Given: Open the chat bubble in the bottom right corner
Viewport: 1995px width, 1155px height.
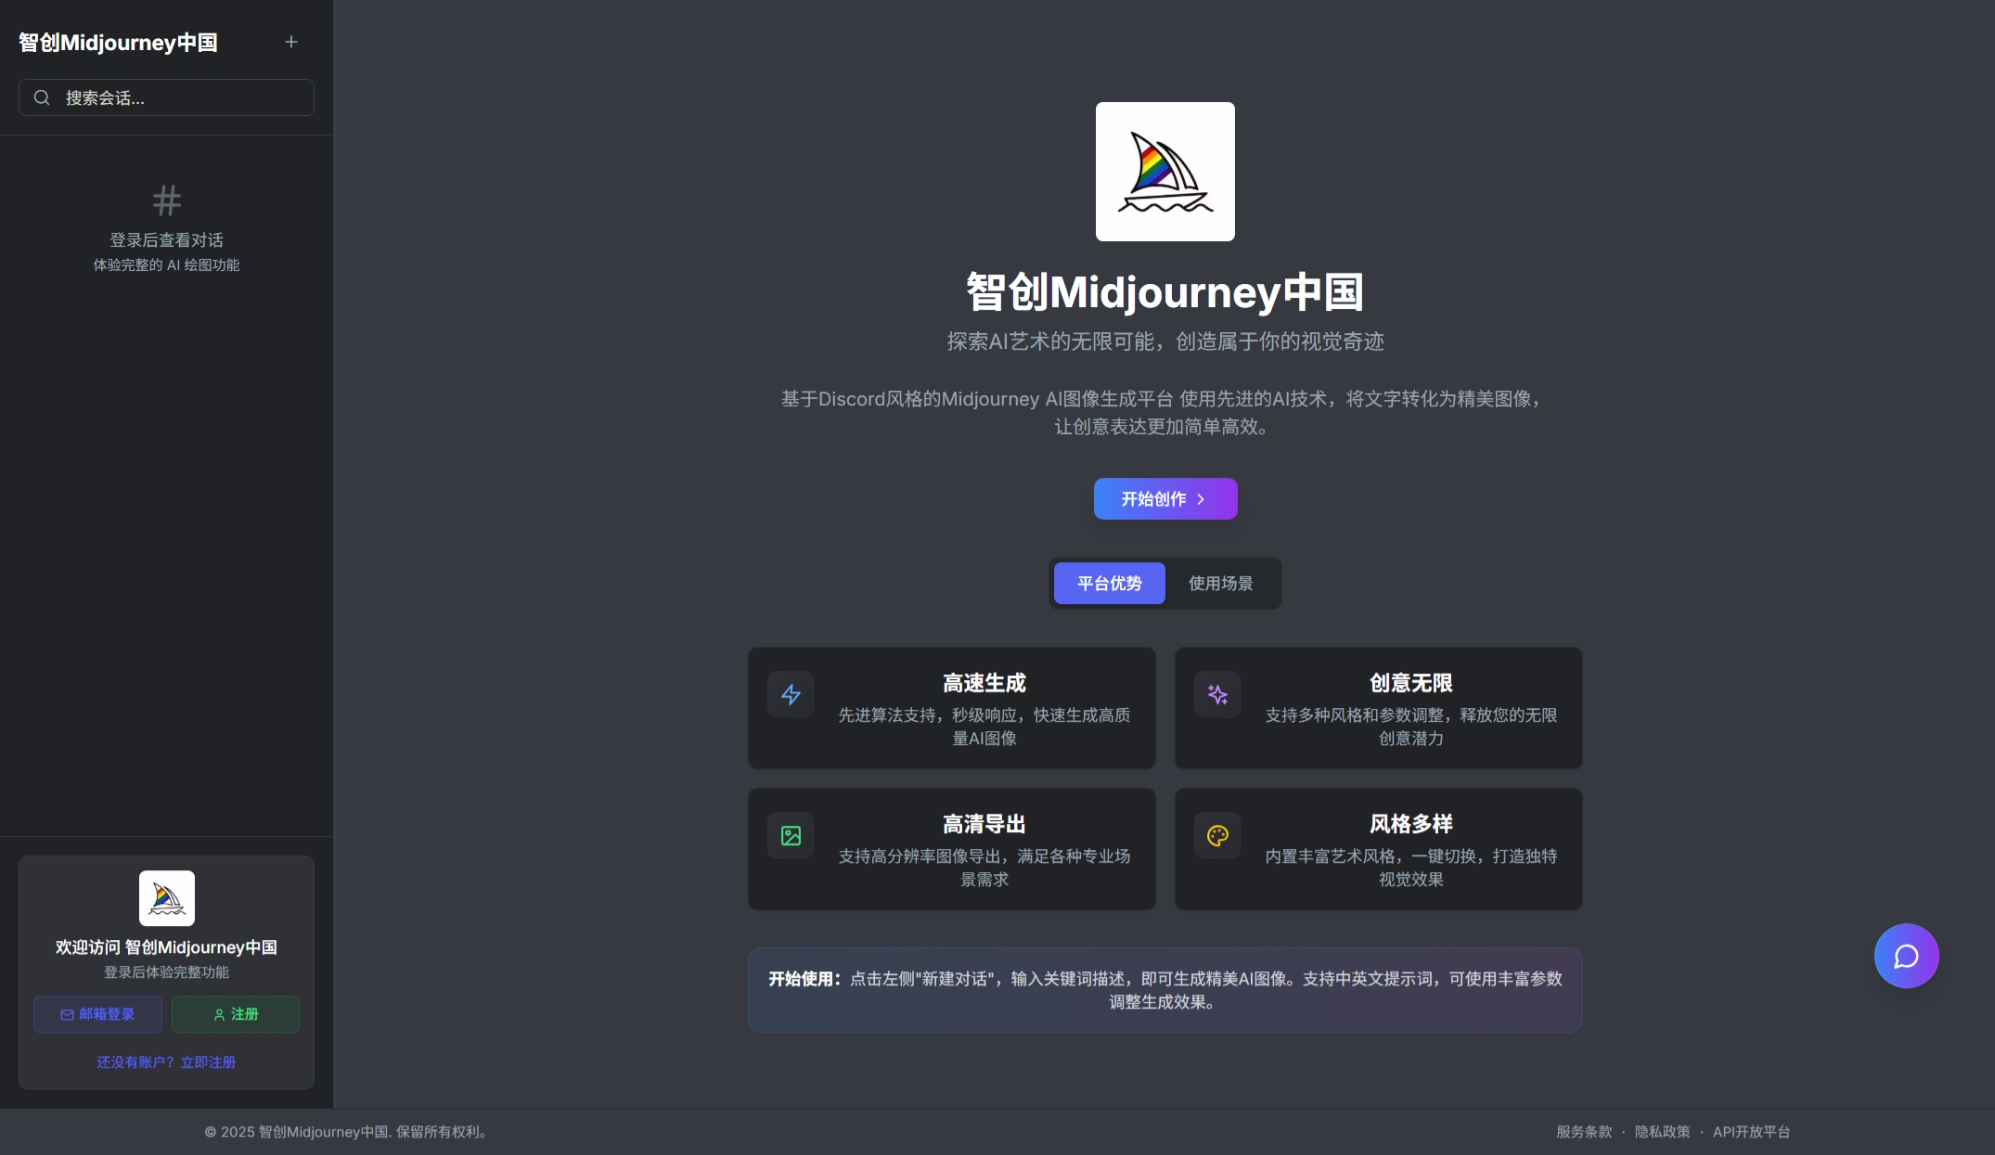Looking at the screenshot, I should (x=1906, y=955).
